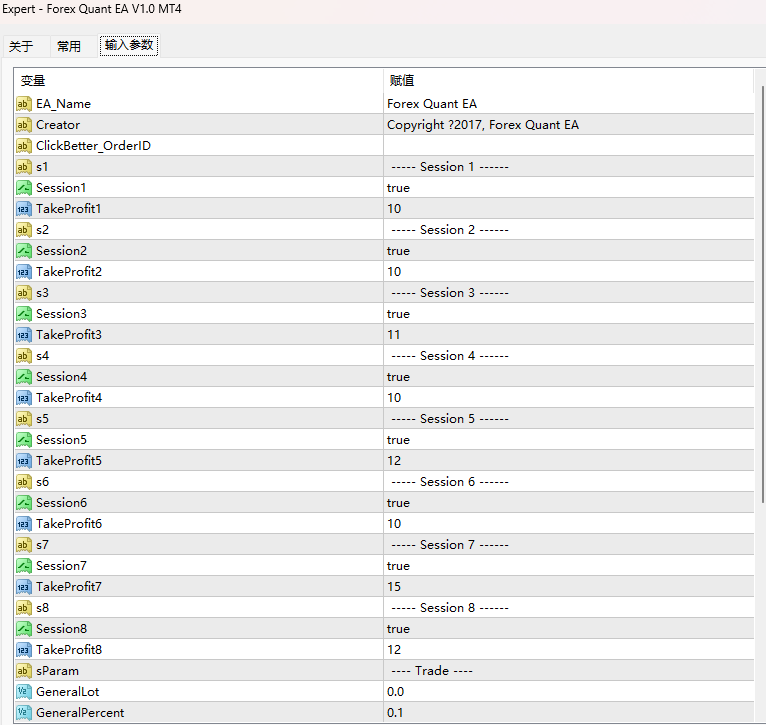Click the string icon beside sParam
The height and width of the screenshot is (725, 766).
point(23,671)
